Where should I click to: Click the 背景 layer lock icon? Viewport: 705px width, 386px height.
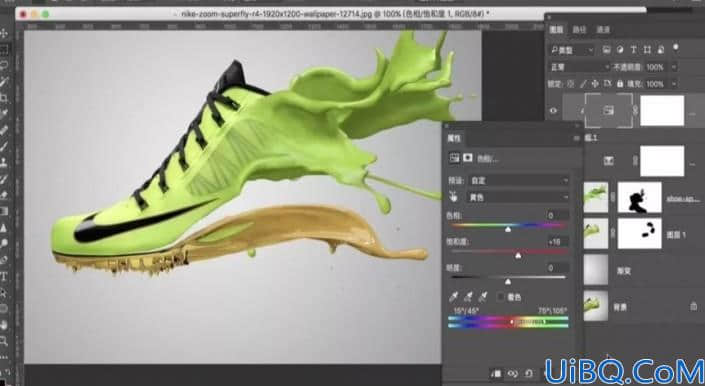pyautogui.click(x=694, y=306)
